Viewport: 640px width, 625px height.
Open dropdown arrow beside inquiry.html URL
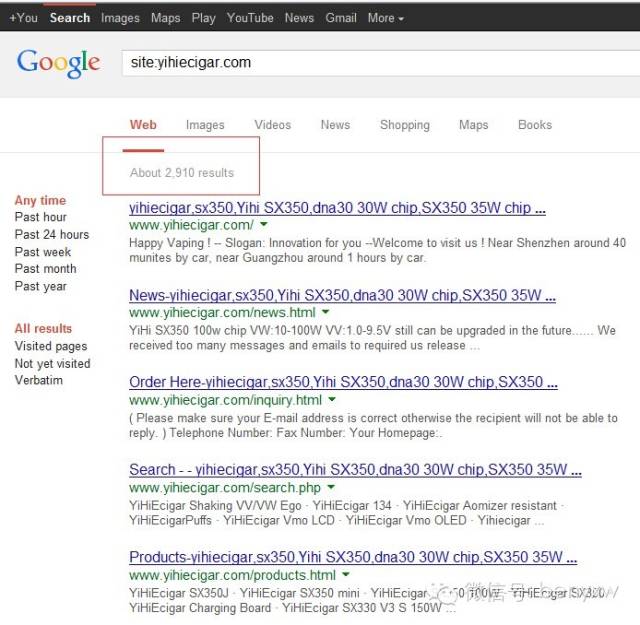332,399
